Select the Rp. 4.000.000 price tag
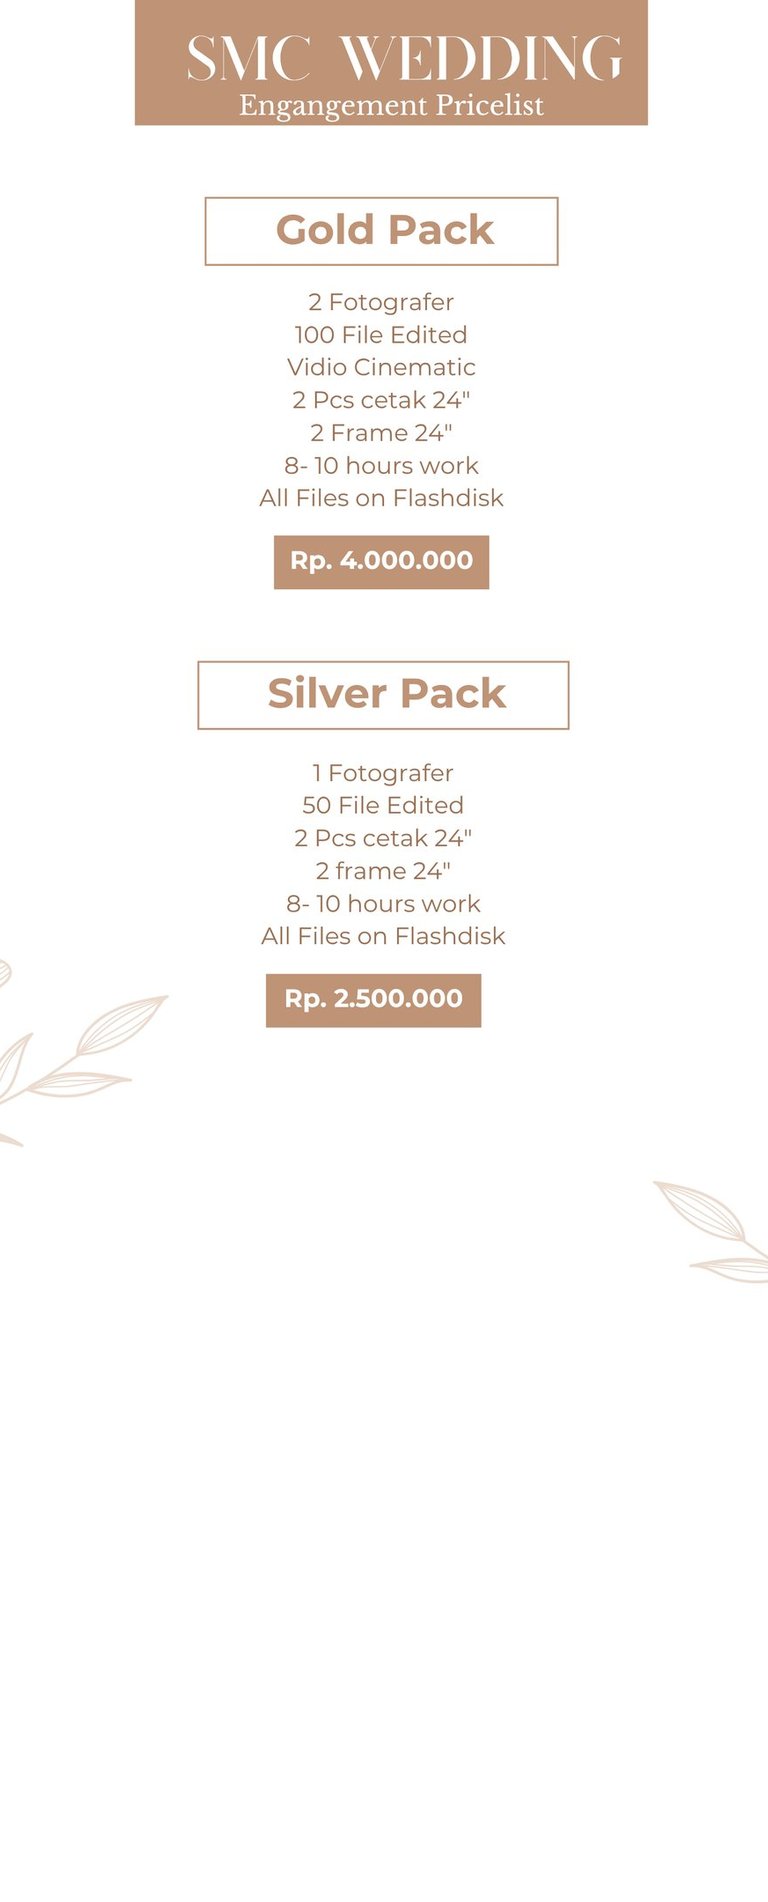Screen dimensions: 768x1902 tap(381, 562)
